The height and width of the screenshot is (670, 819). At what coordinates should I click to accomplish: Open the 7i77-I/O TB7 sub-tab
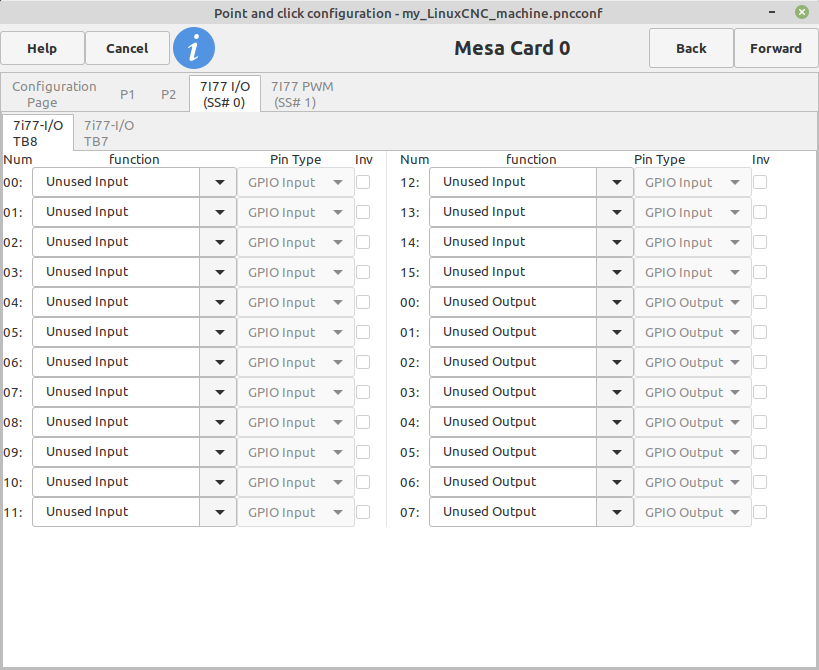point(109,133)
